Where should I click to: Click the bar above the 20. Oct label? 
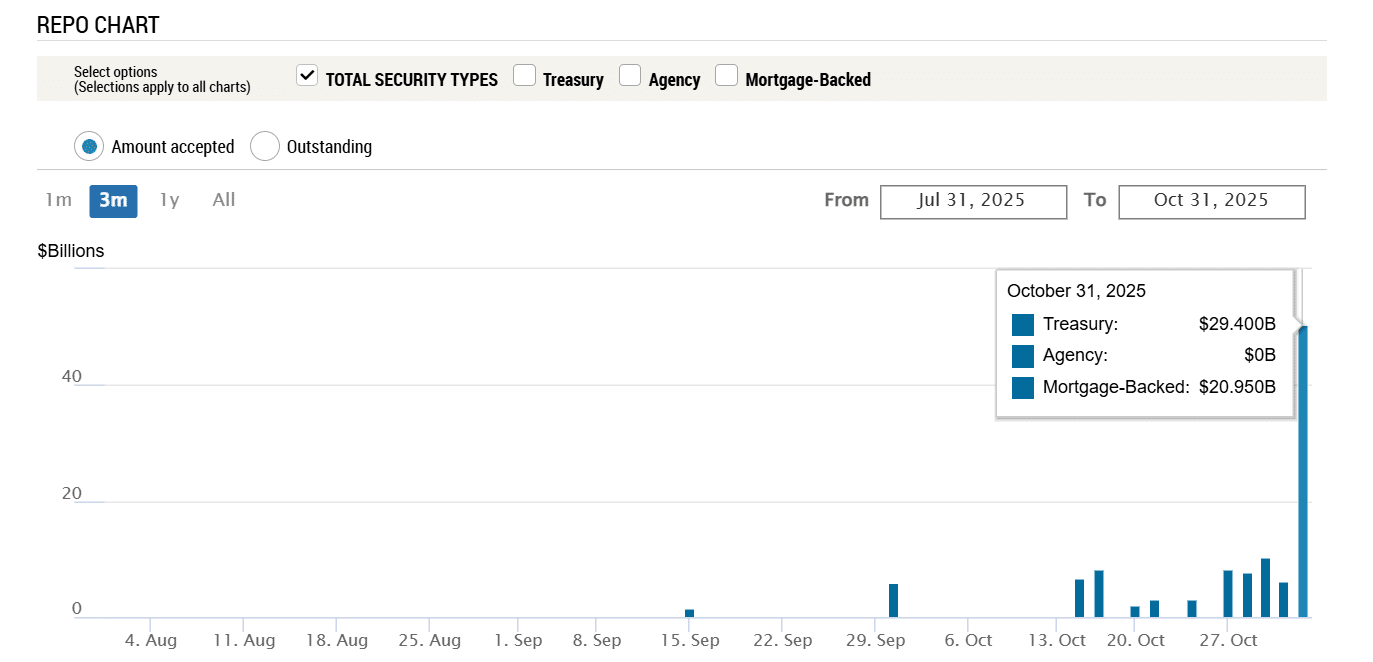(x=1135, y=611)
